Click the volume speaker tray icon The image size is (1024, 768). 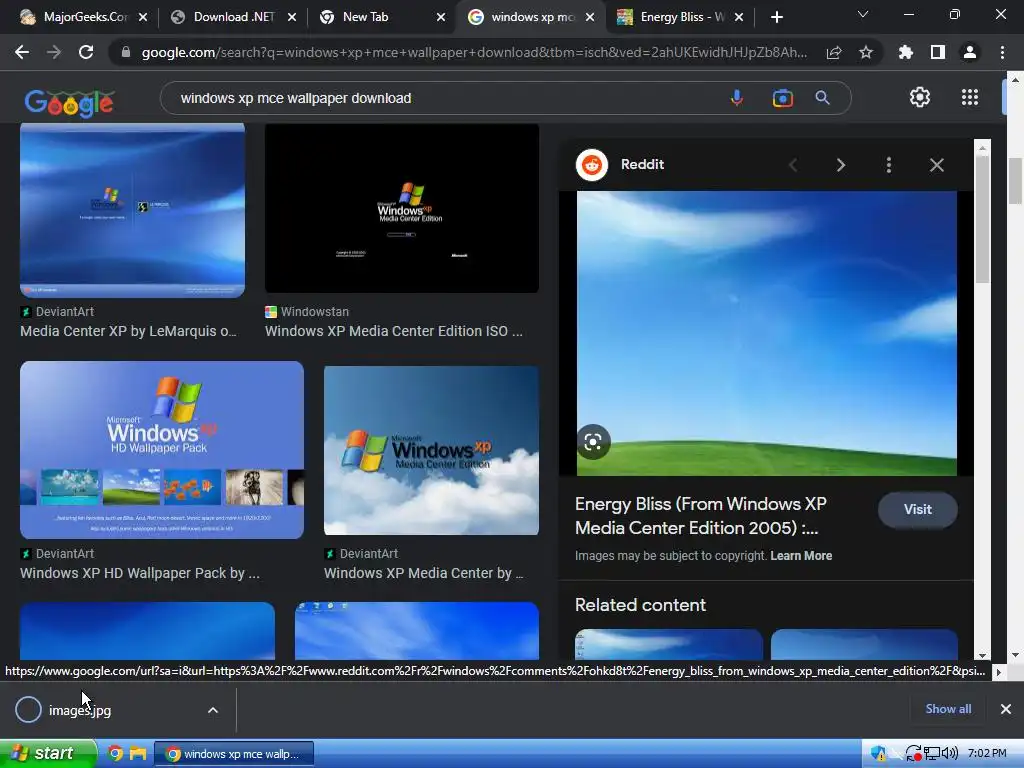point(950,754)
